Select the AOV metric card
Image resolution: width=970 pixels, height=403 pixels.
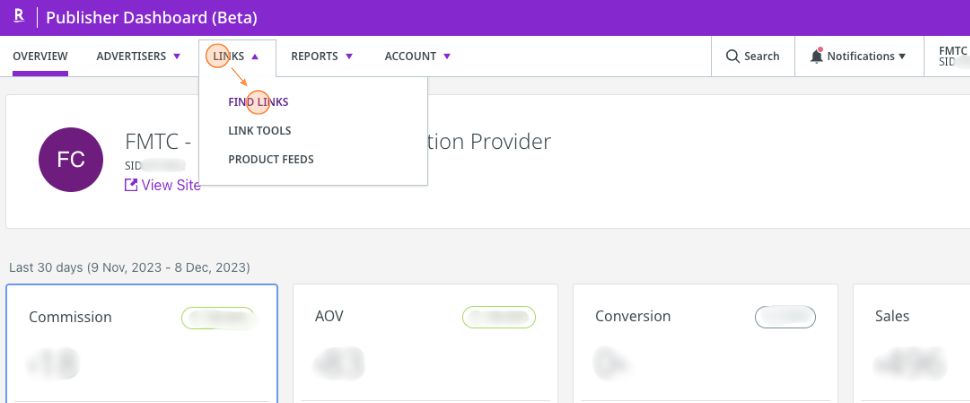pyautogui.click(x=425, y=343)
